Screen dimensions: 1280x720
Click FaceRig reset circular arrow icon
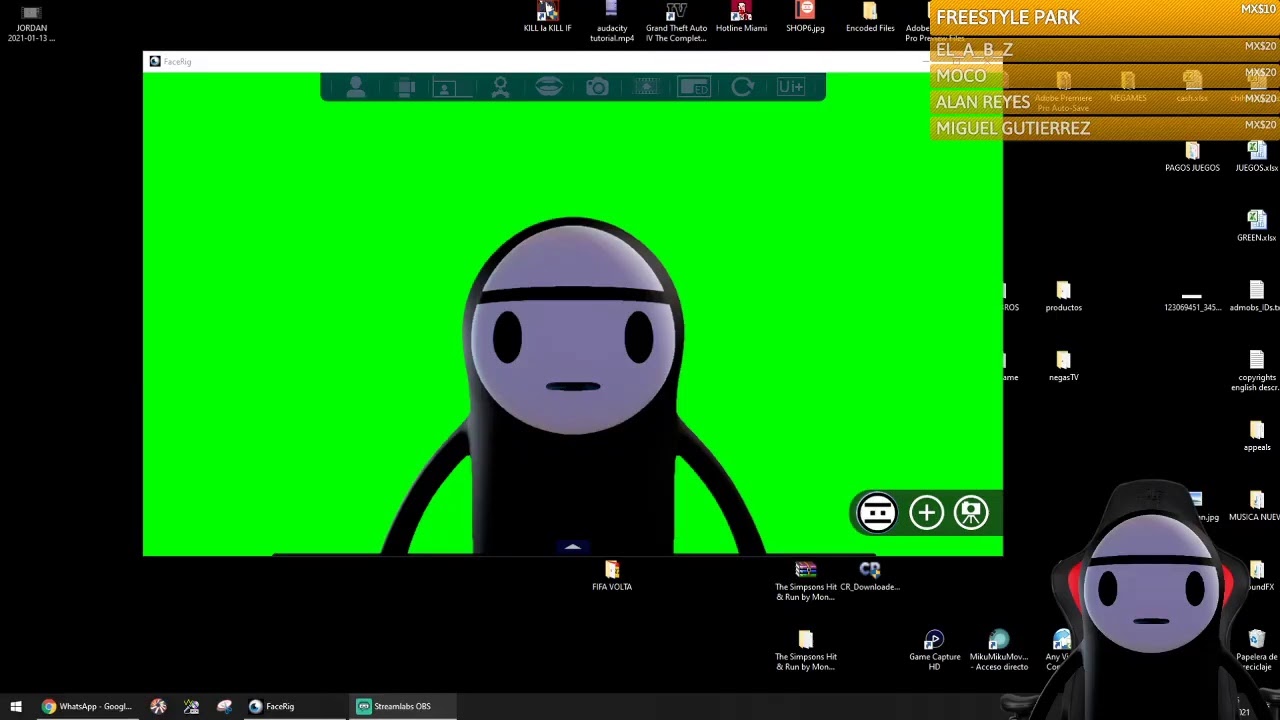pyautogui.click(x=742, y=88)
